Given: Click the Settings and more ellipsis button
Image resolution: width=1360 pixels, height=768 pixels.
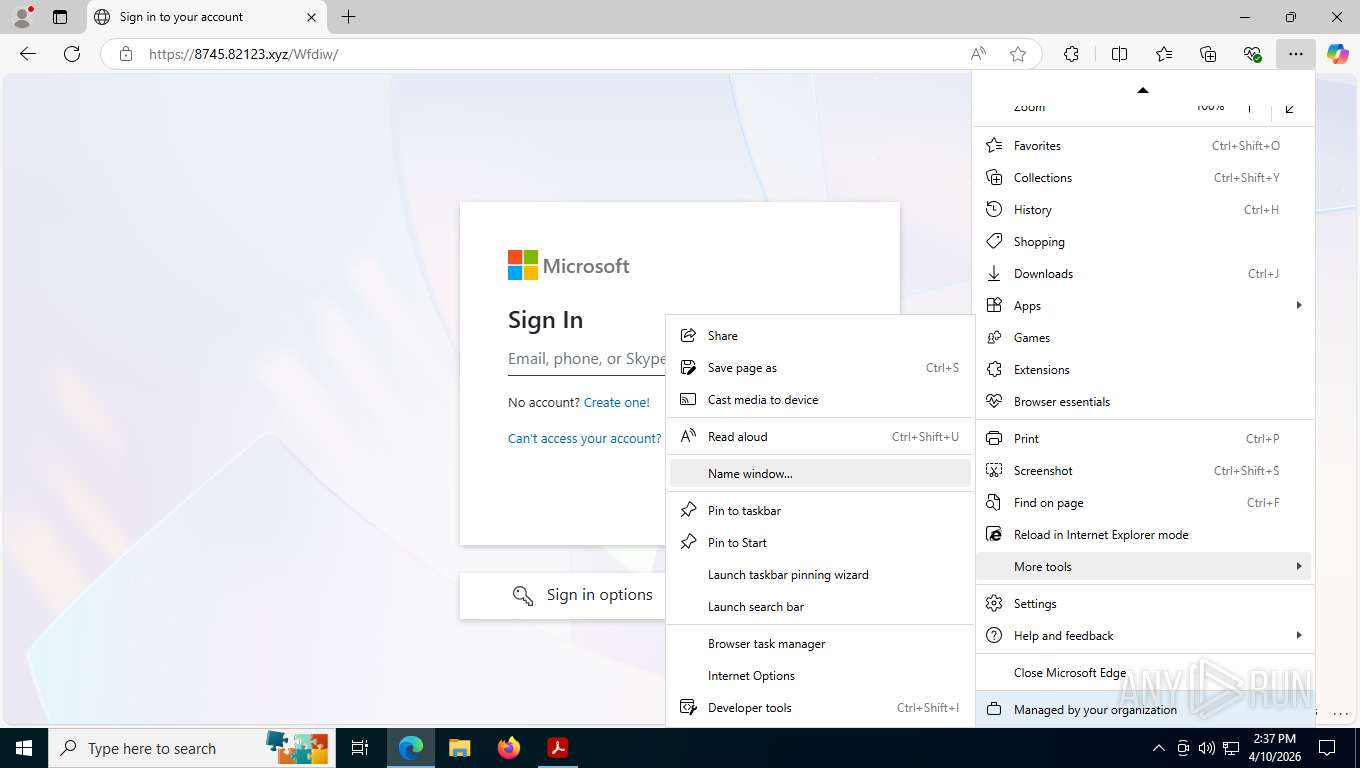Looking at the screenshot, I should pos(1296,54).
